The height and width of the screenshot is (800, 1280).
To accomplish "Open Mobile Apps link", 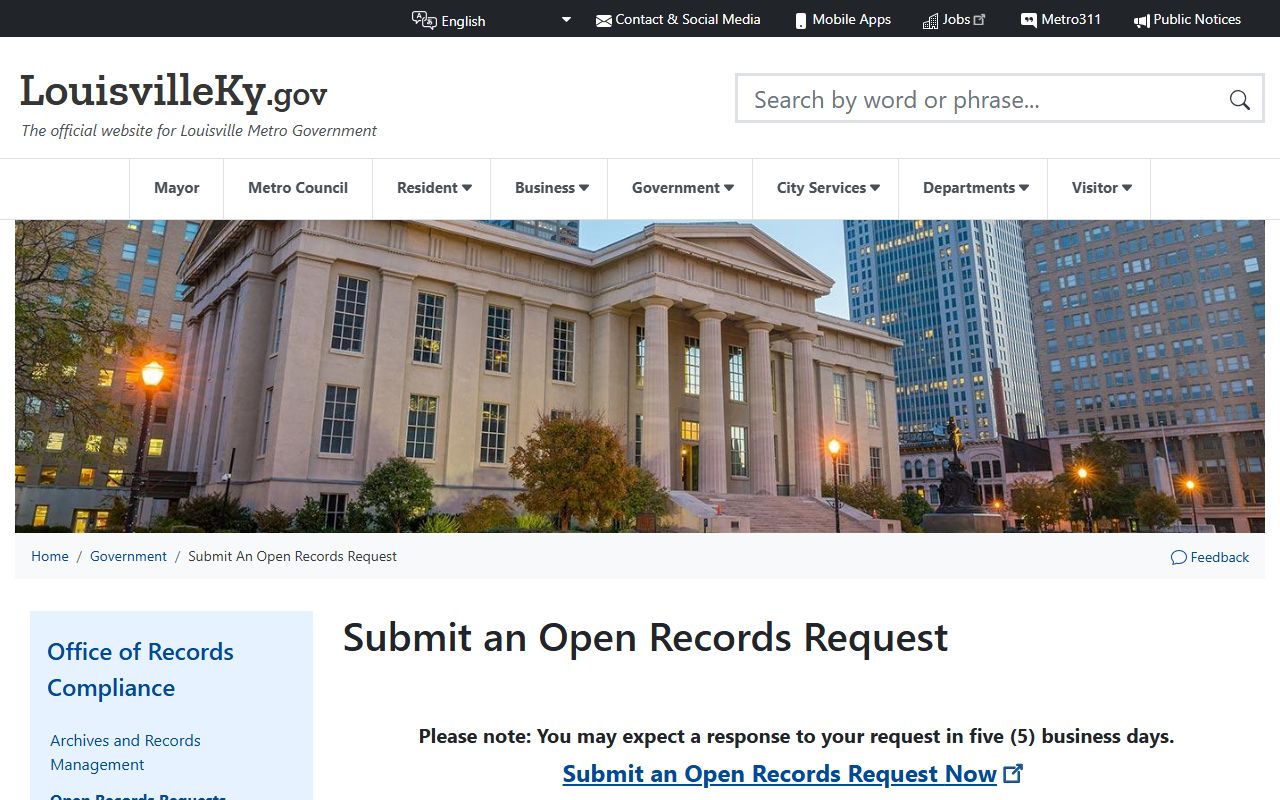I will click(851, 19).
